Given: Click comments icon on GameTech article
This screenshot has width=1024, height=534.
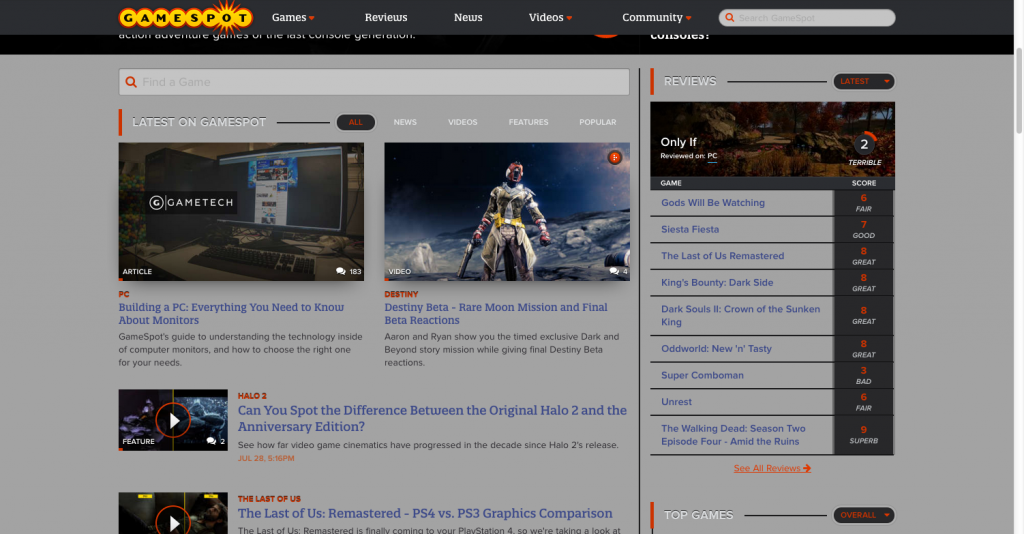Looking at the screenshot, I should click(x=340, y=272).
